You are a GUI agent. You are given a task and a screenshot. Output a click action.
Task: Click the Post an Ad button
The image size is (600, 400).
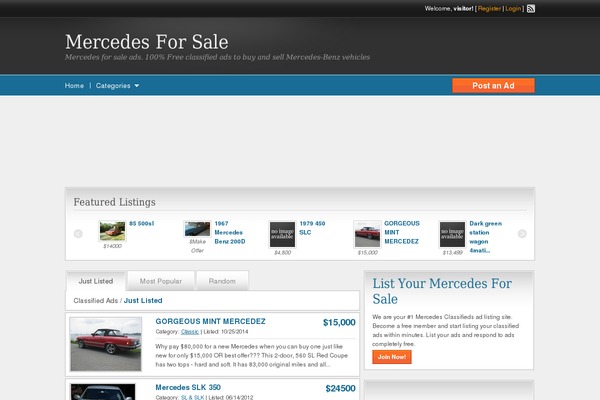pos(493,86)
